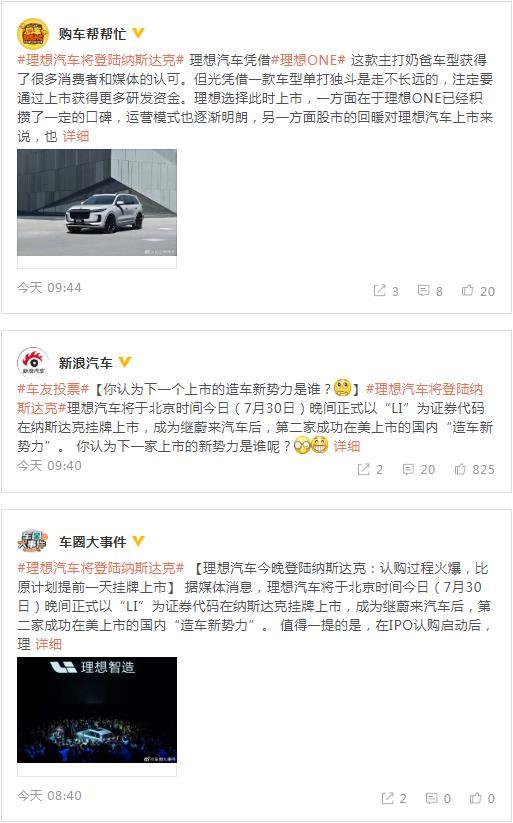Open the white SUV photo thumbnail
Screen dimensions: 513x823
97,203
